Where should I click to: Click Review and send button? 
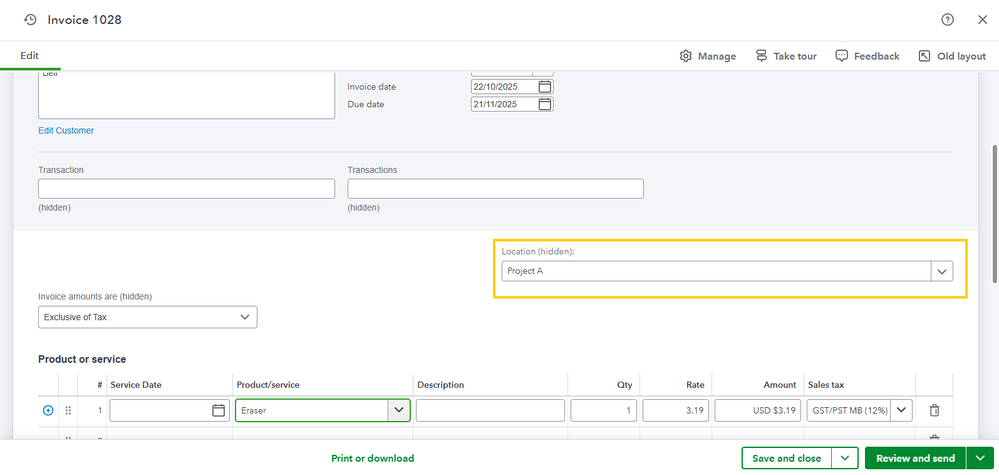[916, 458]
